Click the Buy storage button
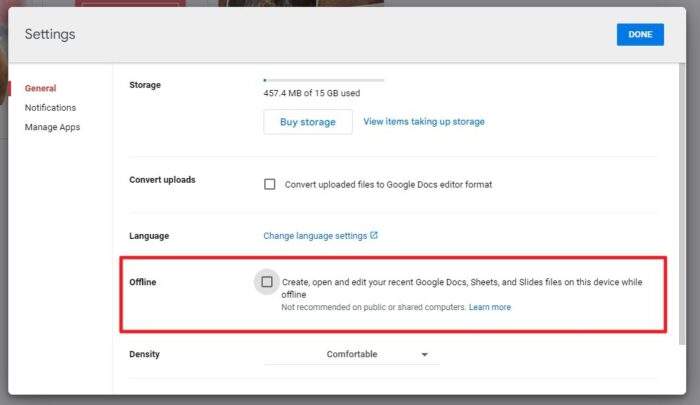The height and width of the screenshot is (405, 700). [308, 122]
